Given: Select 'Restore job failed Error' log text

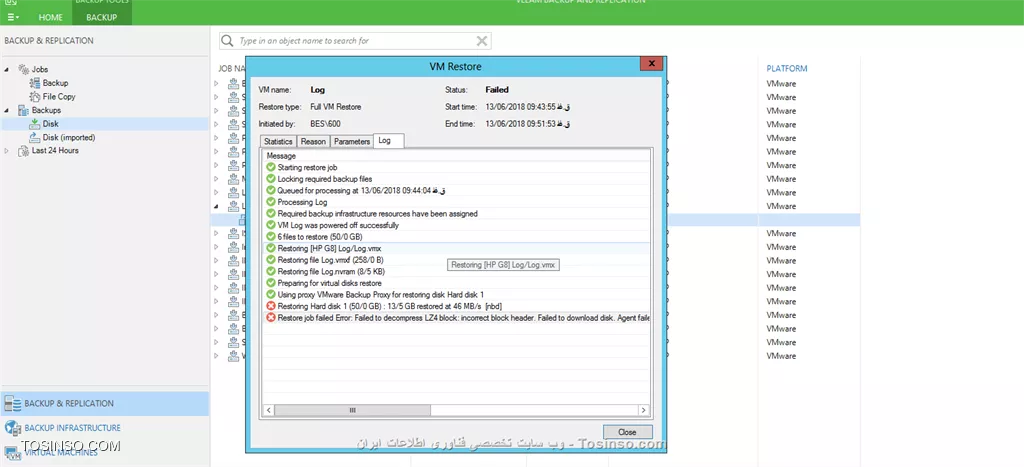Looking at the screenshot, I should [x=463, y=318].
